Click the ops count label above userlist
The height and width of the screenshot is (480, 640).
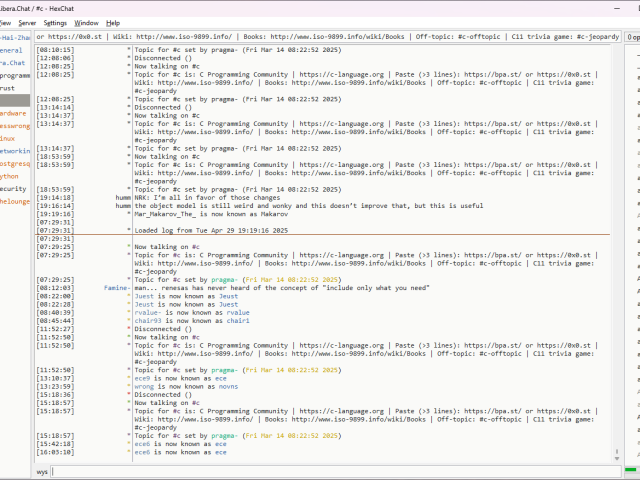pos(633,37)
